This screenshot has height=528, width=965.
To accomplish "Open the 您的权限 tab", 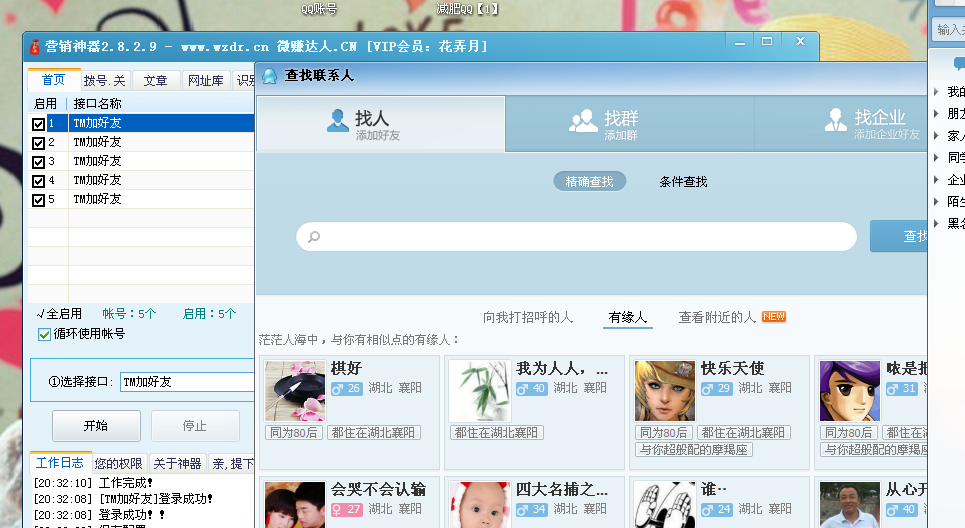I will (x=119, y=463).
